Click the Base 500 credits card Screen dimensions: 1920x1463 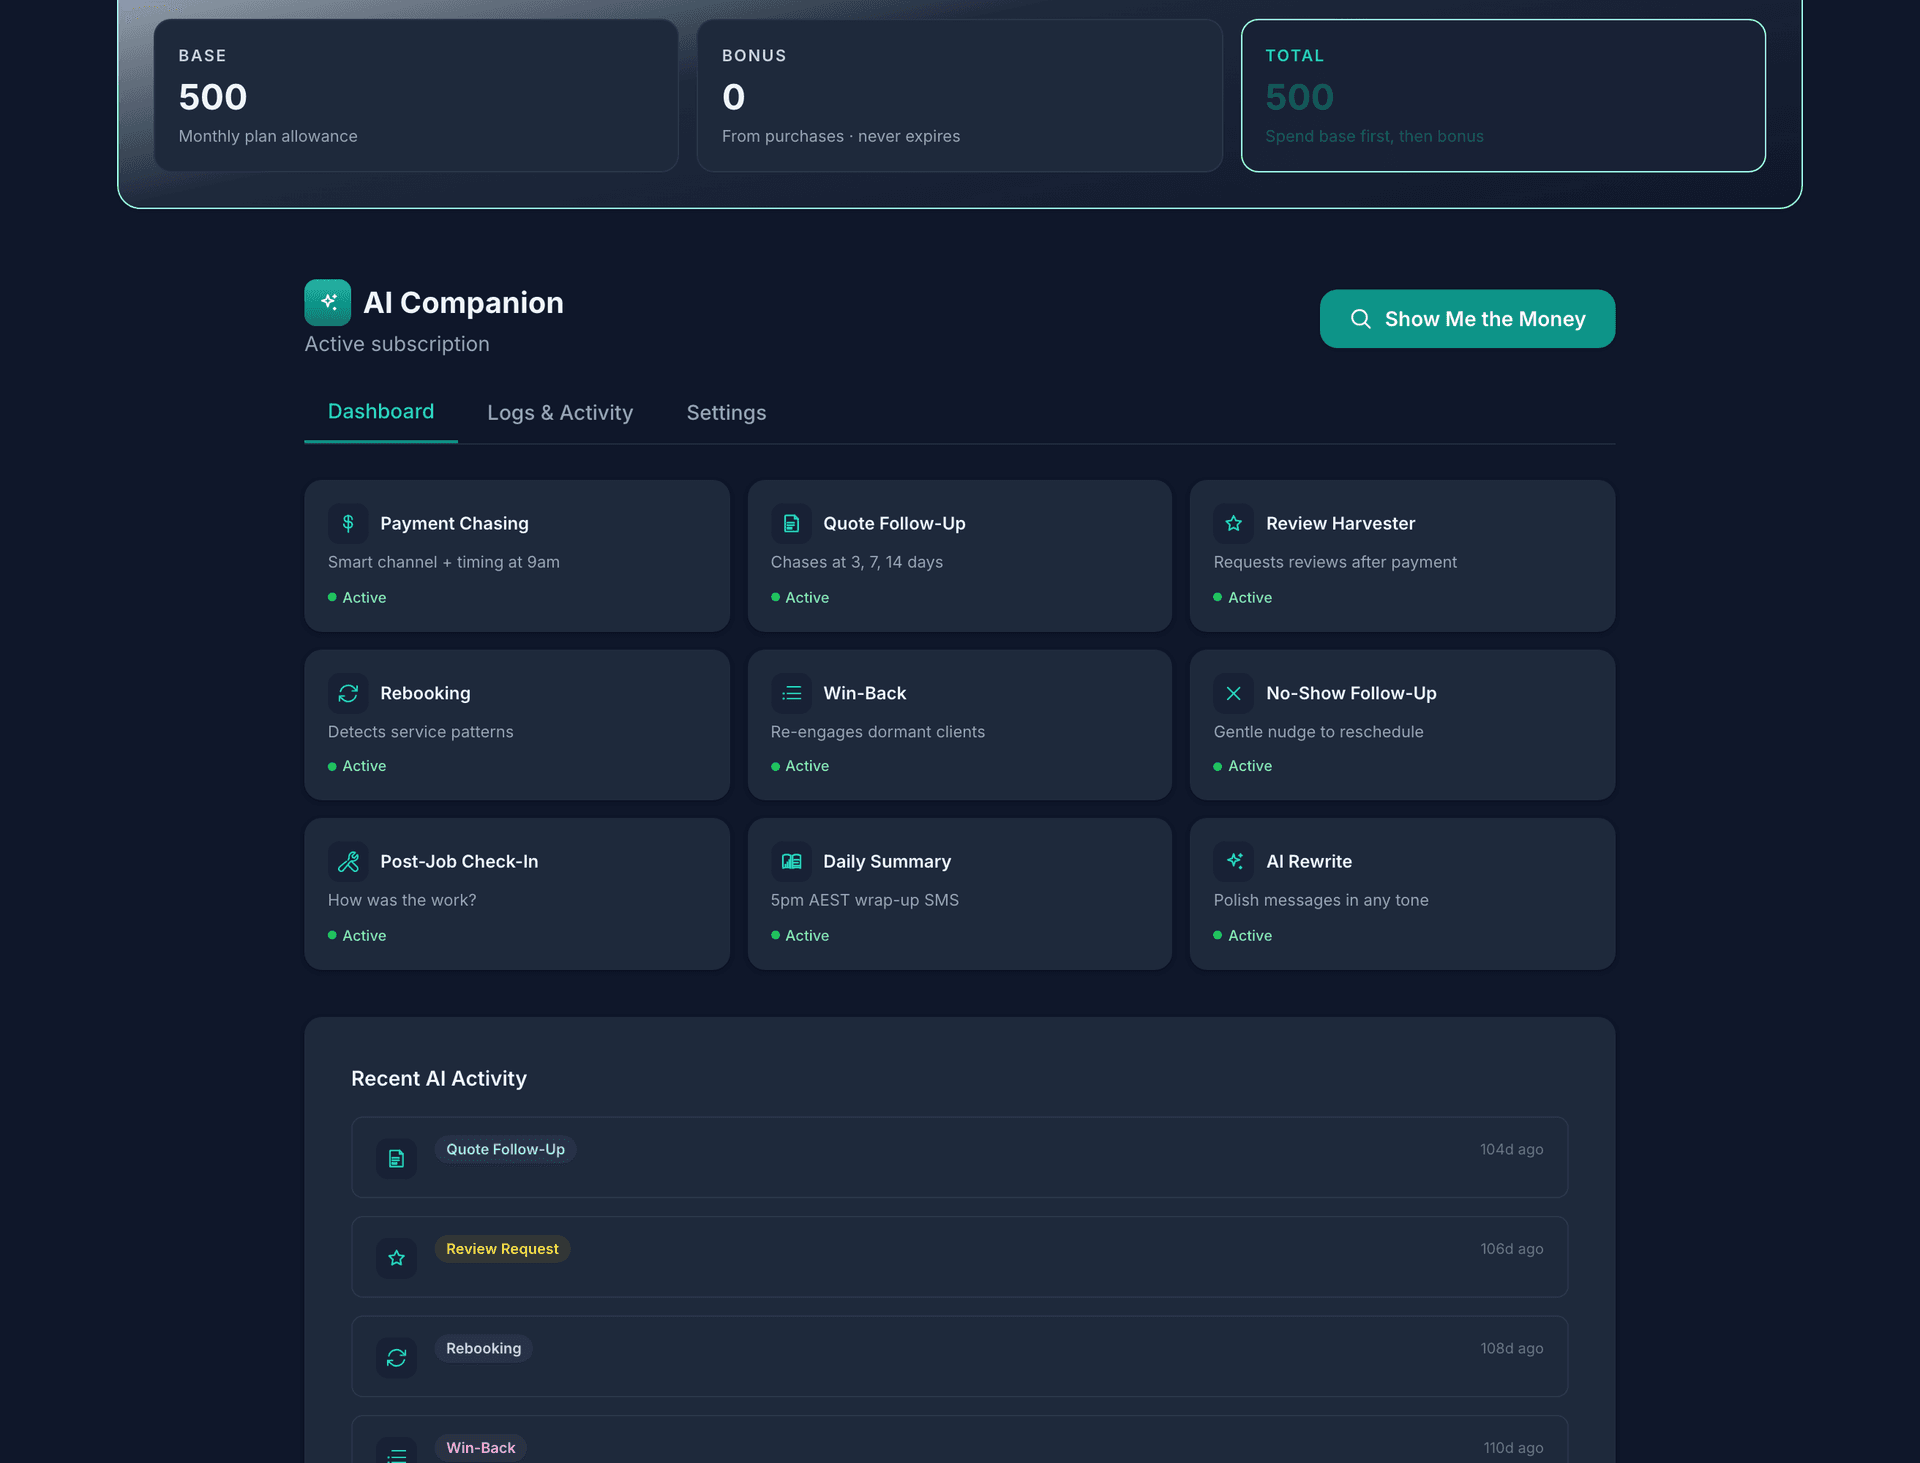(416, 95)
